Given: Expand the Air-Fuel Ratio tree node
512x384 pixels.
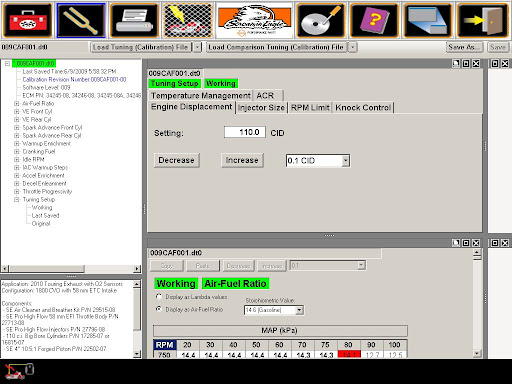Looking at the screenshot, I should (17, 103).
